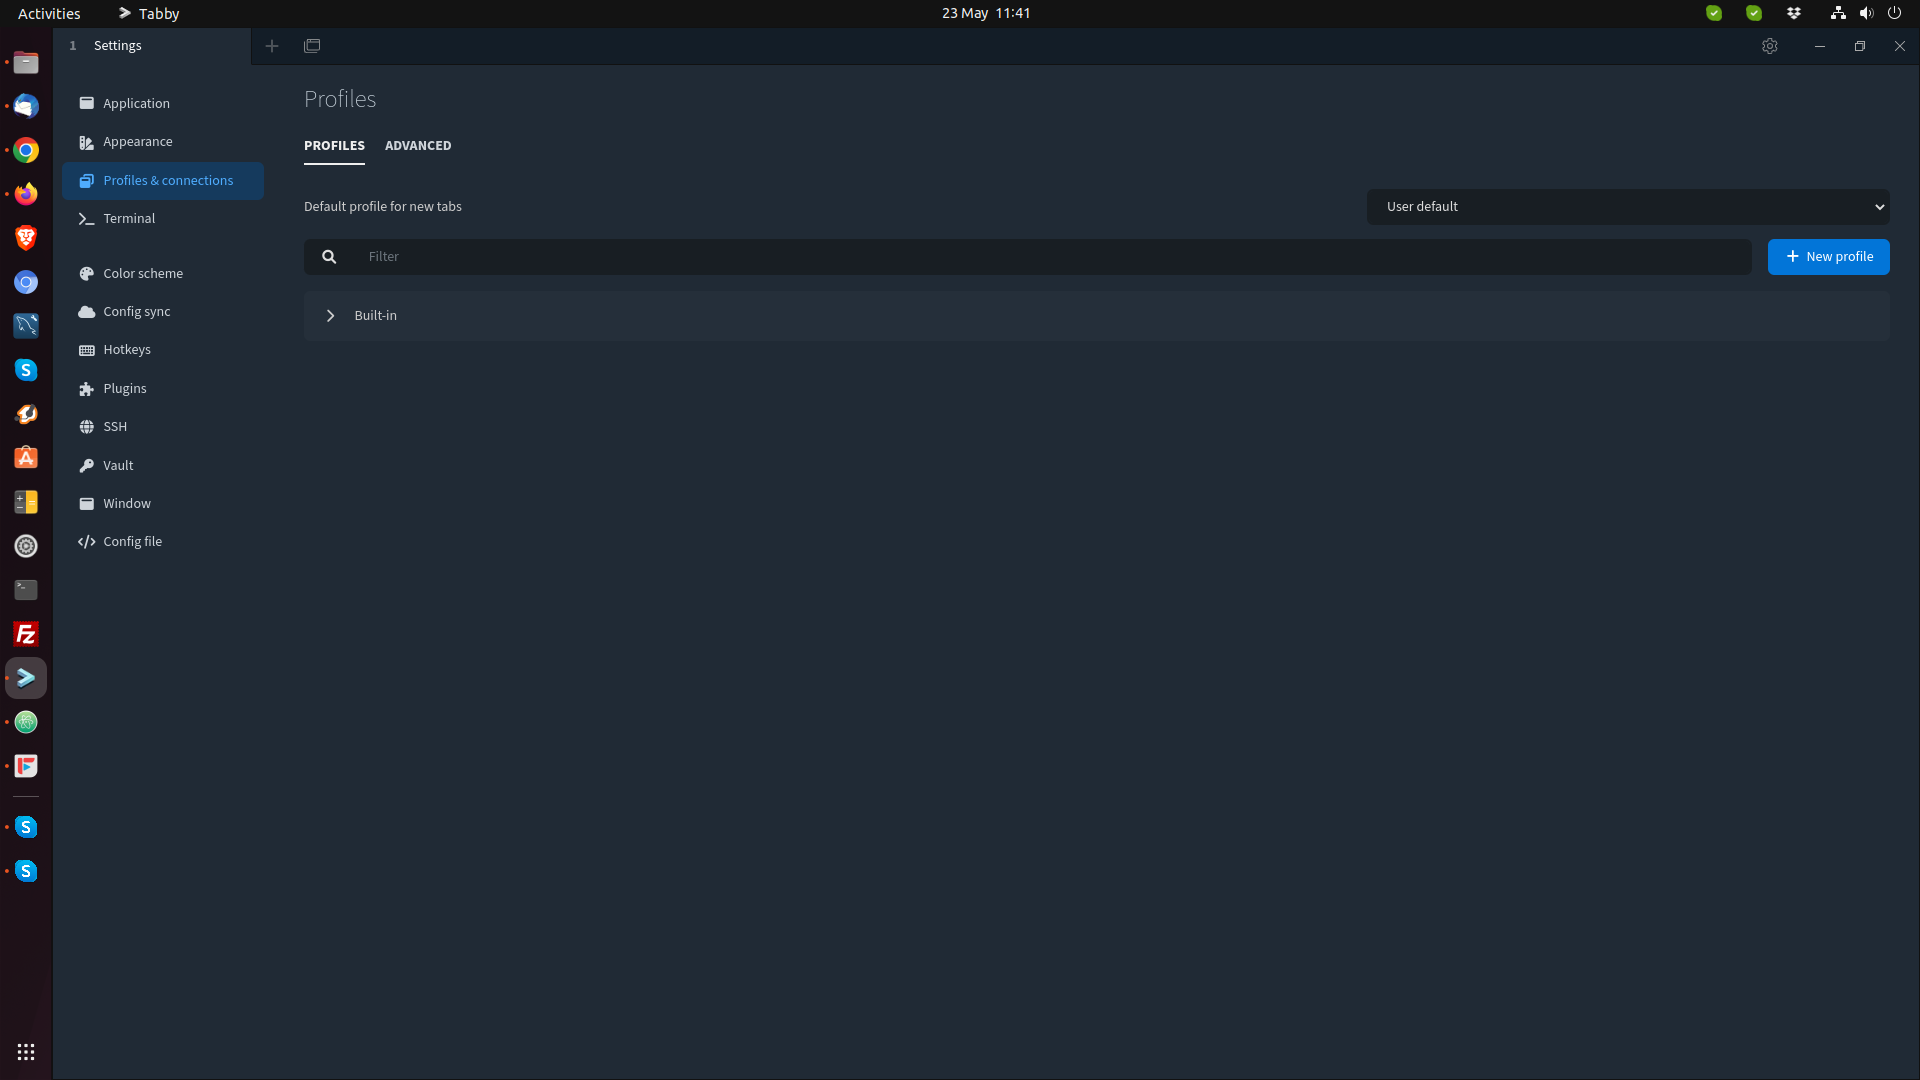Image resolution: width=1920 pixels, height=1080 pixels.
Task: Open profile selector window icon in tab bar
Action: pos(312,46)
